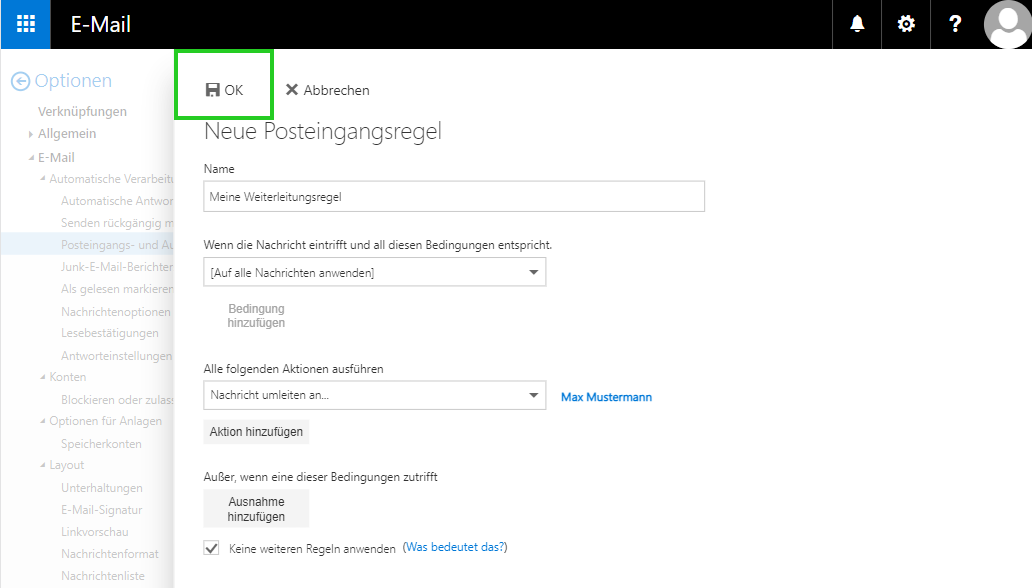Open the settings gear icon

pos(906,24)
